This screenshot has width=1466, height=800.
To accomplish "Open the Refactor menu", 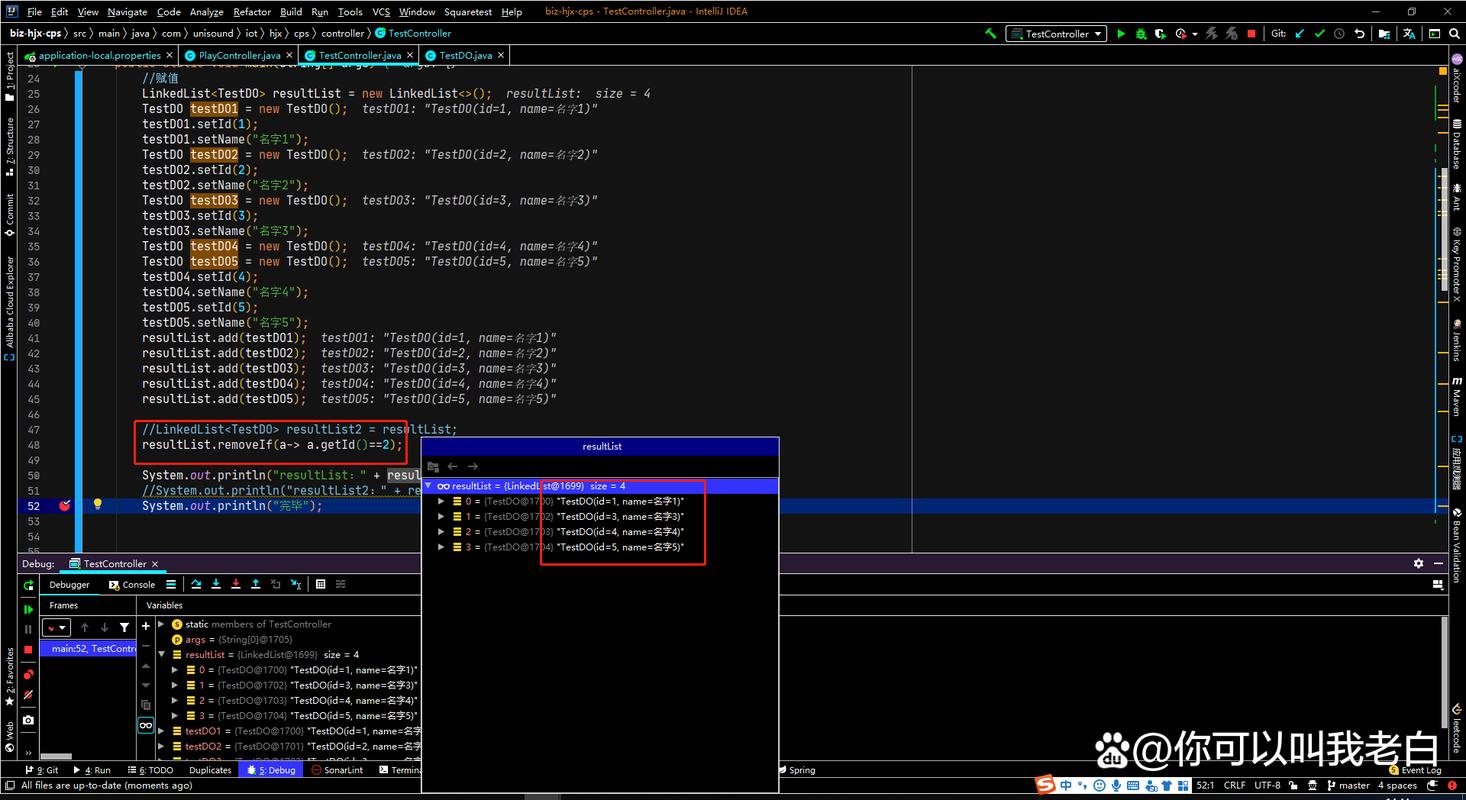I will pos(252,12).
